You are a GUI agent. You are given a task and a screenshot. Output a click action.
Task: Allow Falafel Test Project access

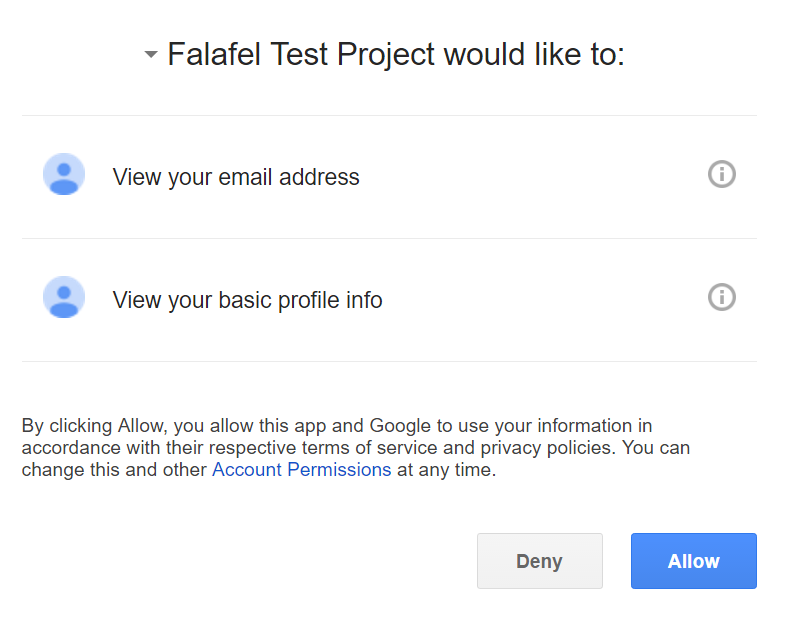point(693,561)
